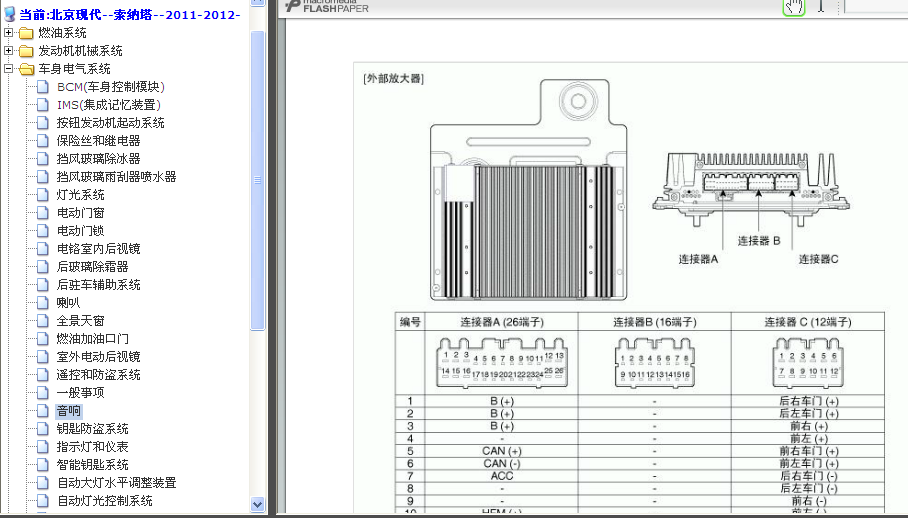Expand the 燃油系统 folder node

pos(8,32)
